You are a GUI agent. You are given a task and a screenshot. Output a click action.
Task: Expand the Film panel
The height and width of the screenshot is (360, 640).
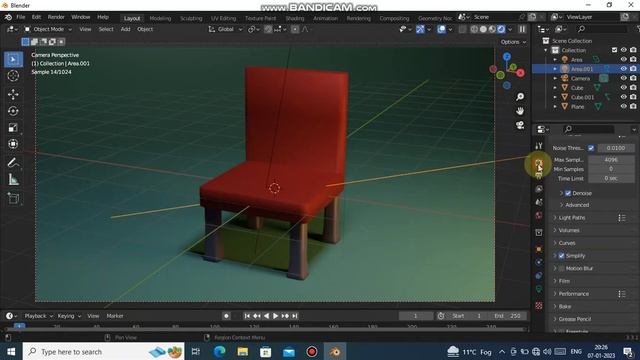coord(564,281)
